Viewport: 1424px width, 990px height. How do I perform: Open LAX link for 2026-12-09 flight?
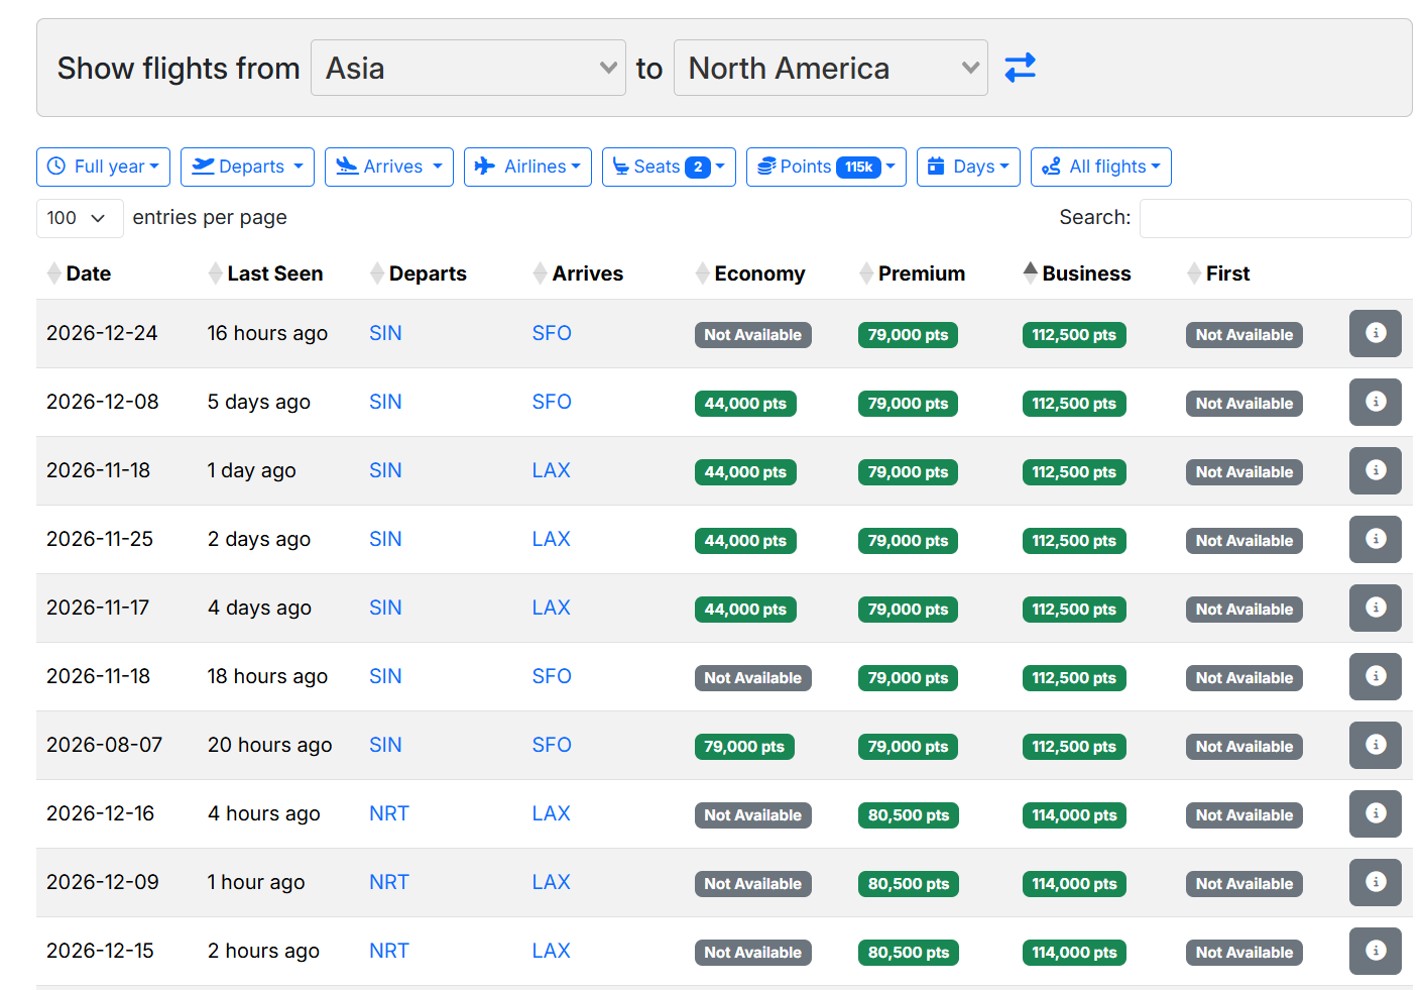[551, 882]
